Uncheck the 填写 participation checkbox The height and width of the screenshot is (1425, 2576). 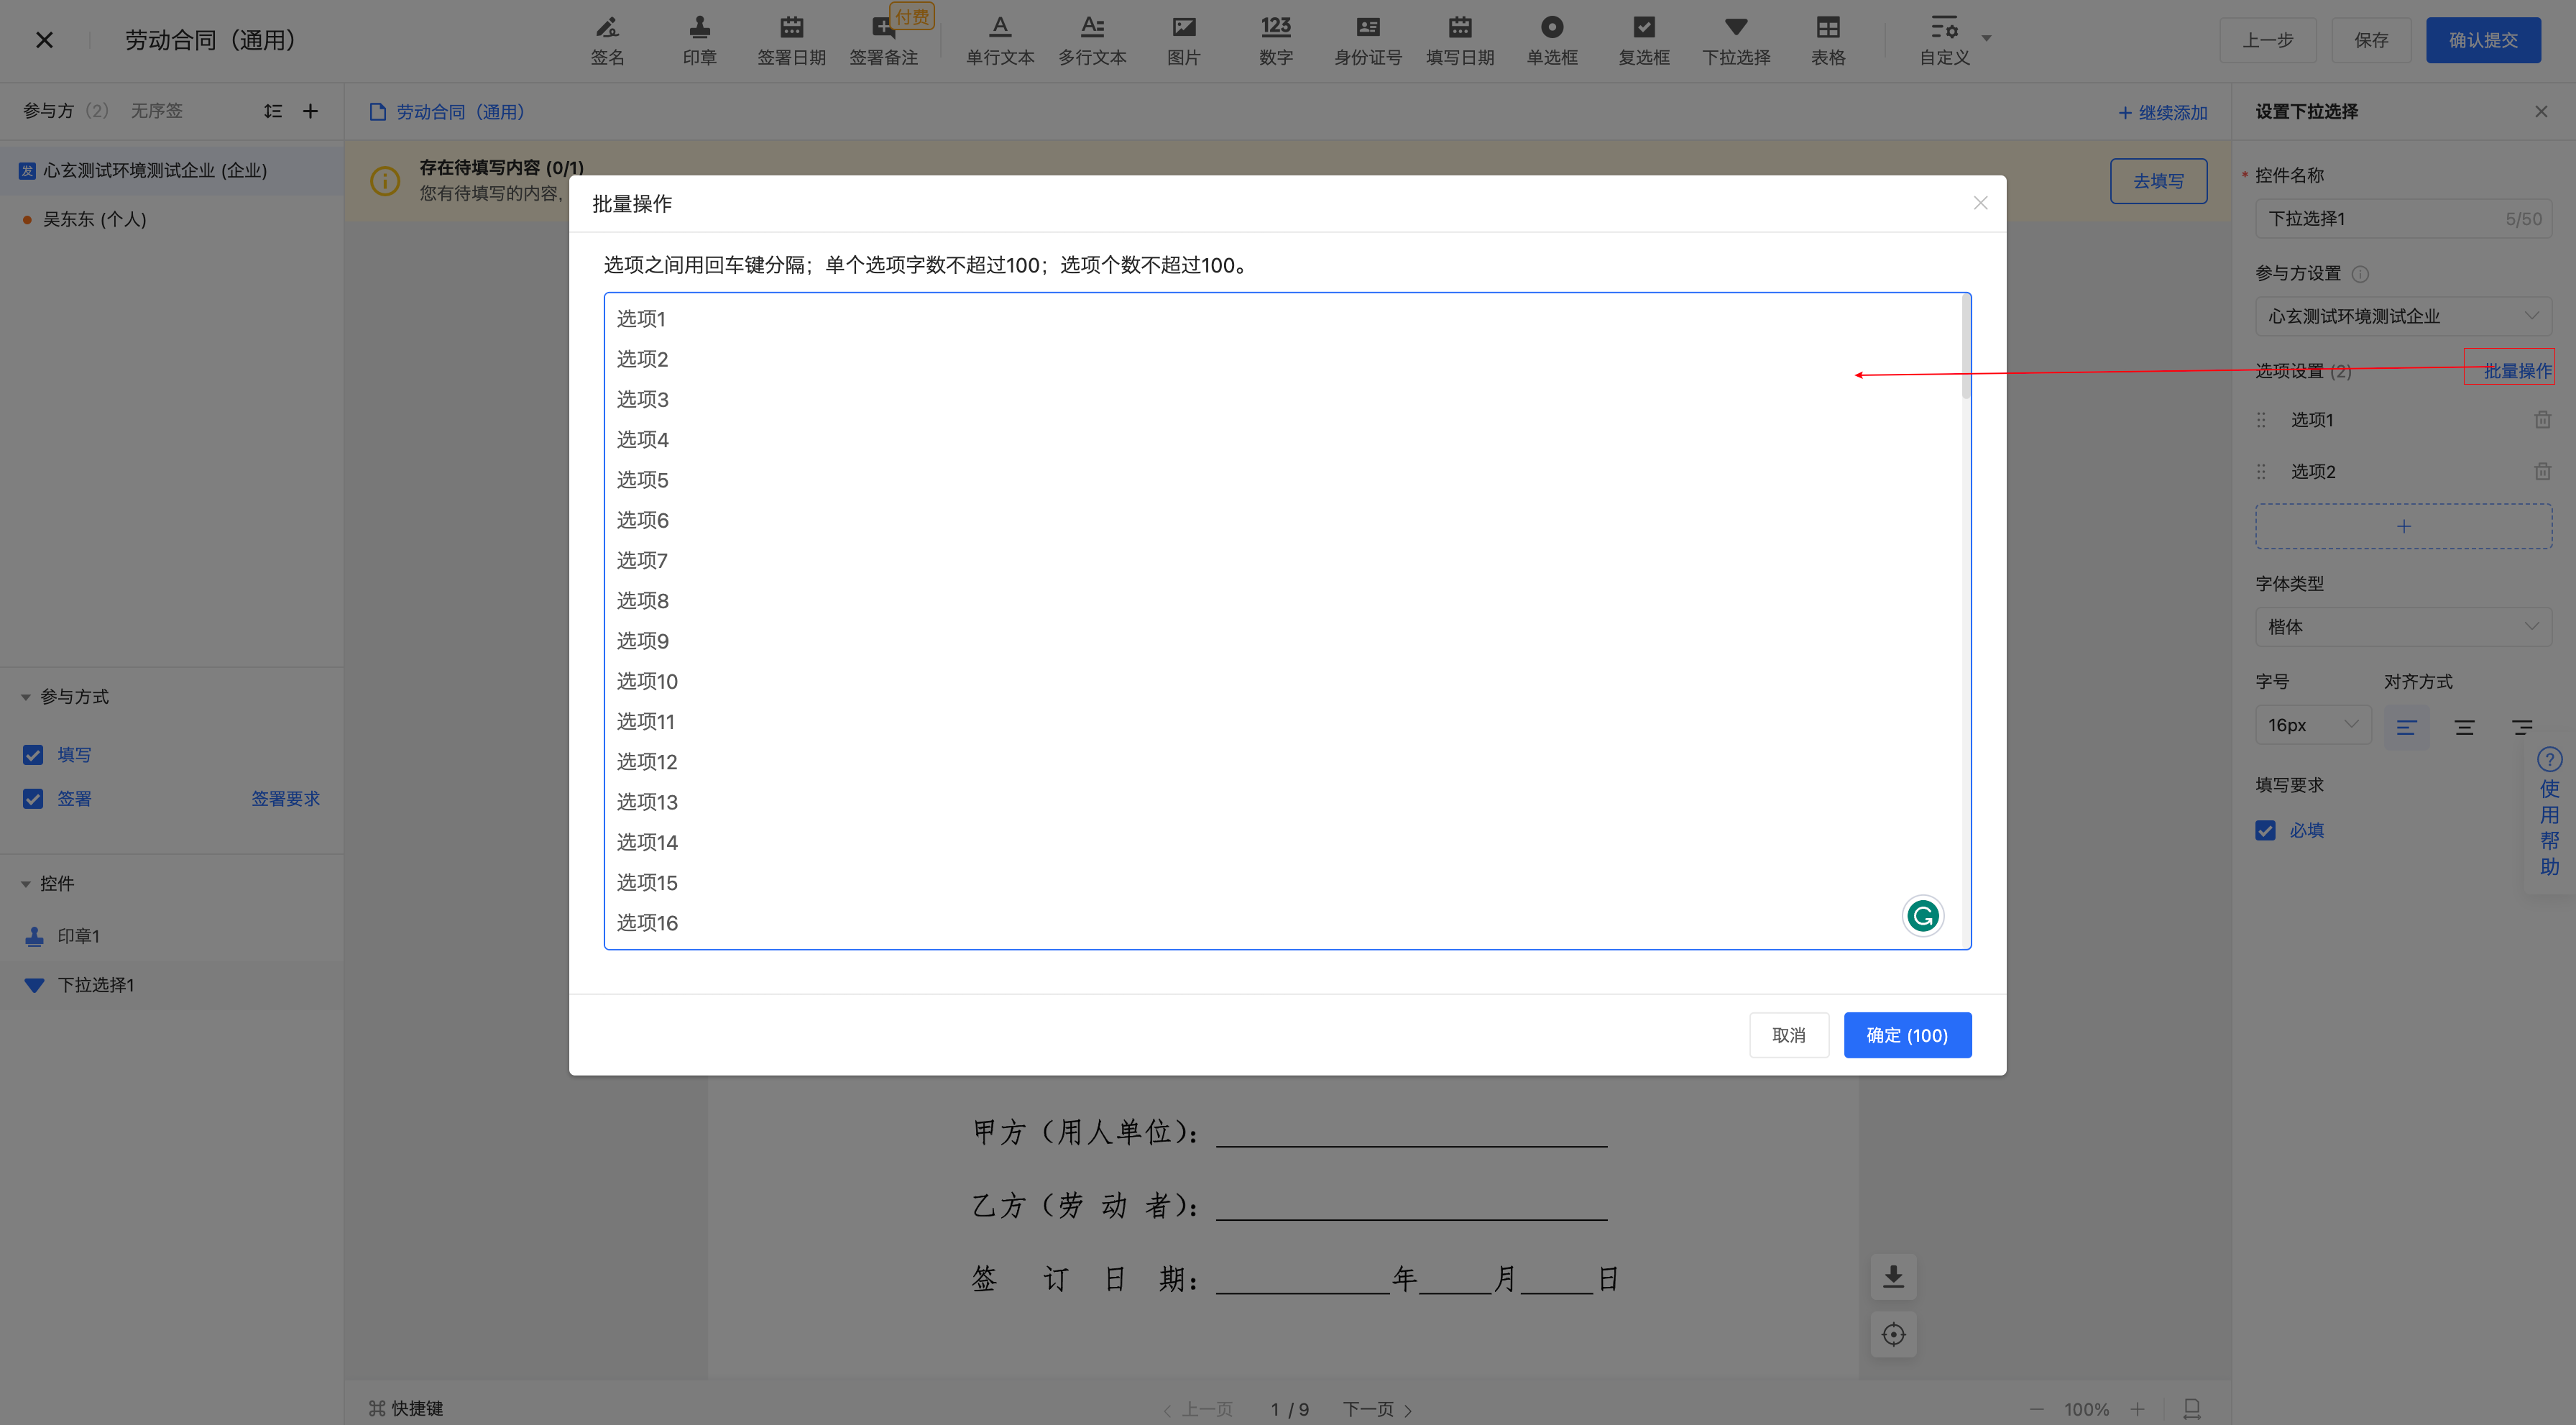(x=33, y=755)
